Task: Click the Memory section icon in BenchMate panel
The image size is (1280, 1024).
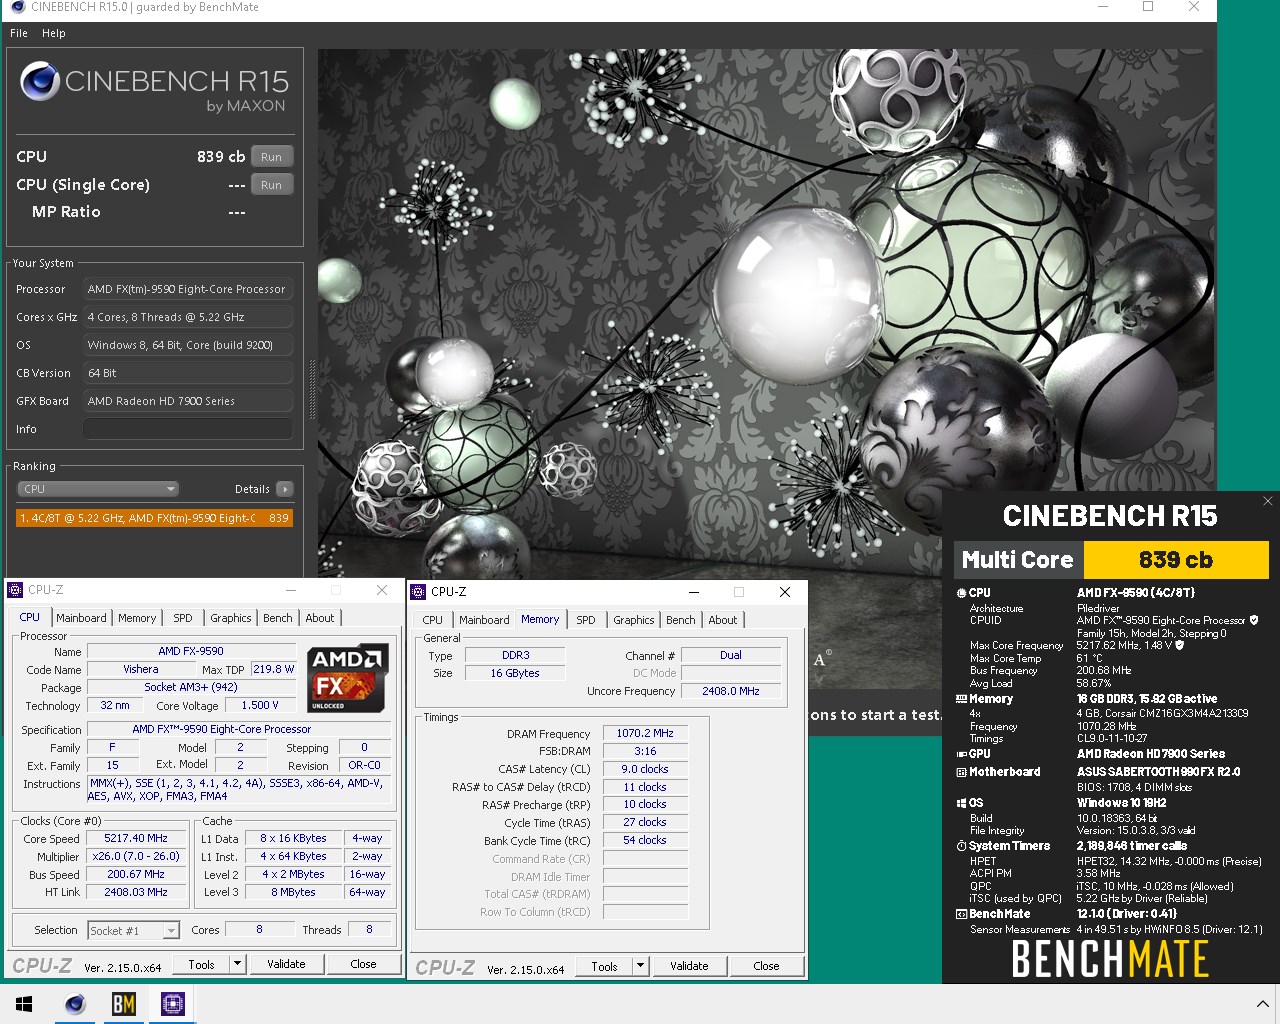Action: [x=962, y=699]
